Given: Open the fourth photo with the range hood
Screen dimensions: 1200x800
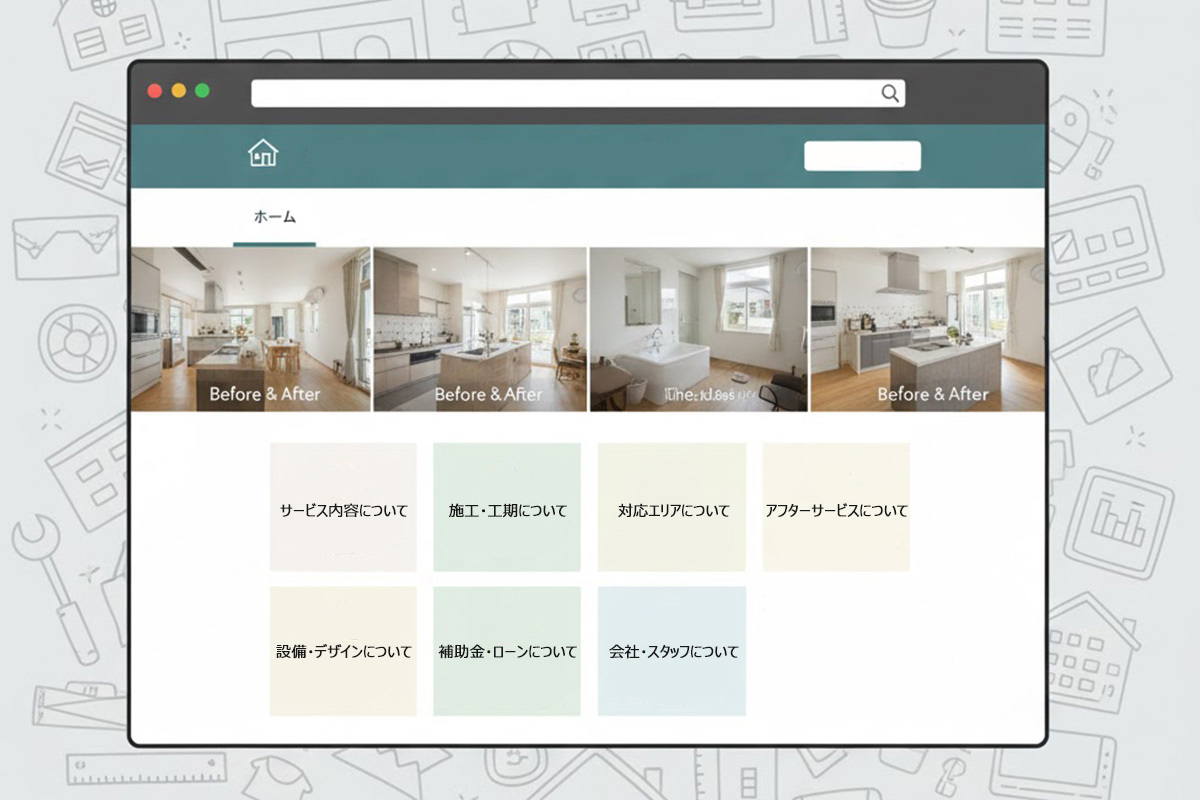Looking at the screenshot, I should (x=927, y=320).
